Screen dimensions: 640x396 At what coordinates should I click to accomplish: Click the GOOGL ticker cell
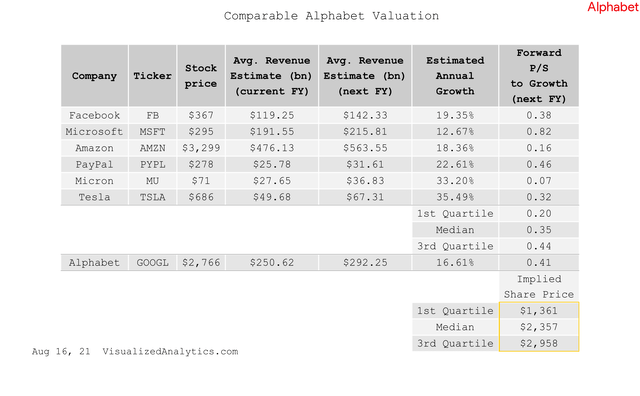coord(152,263)
